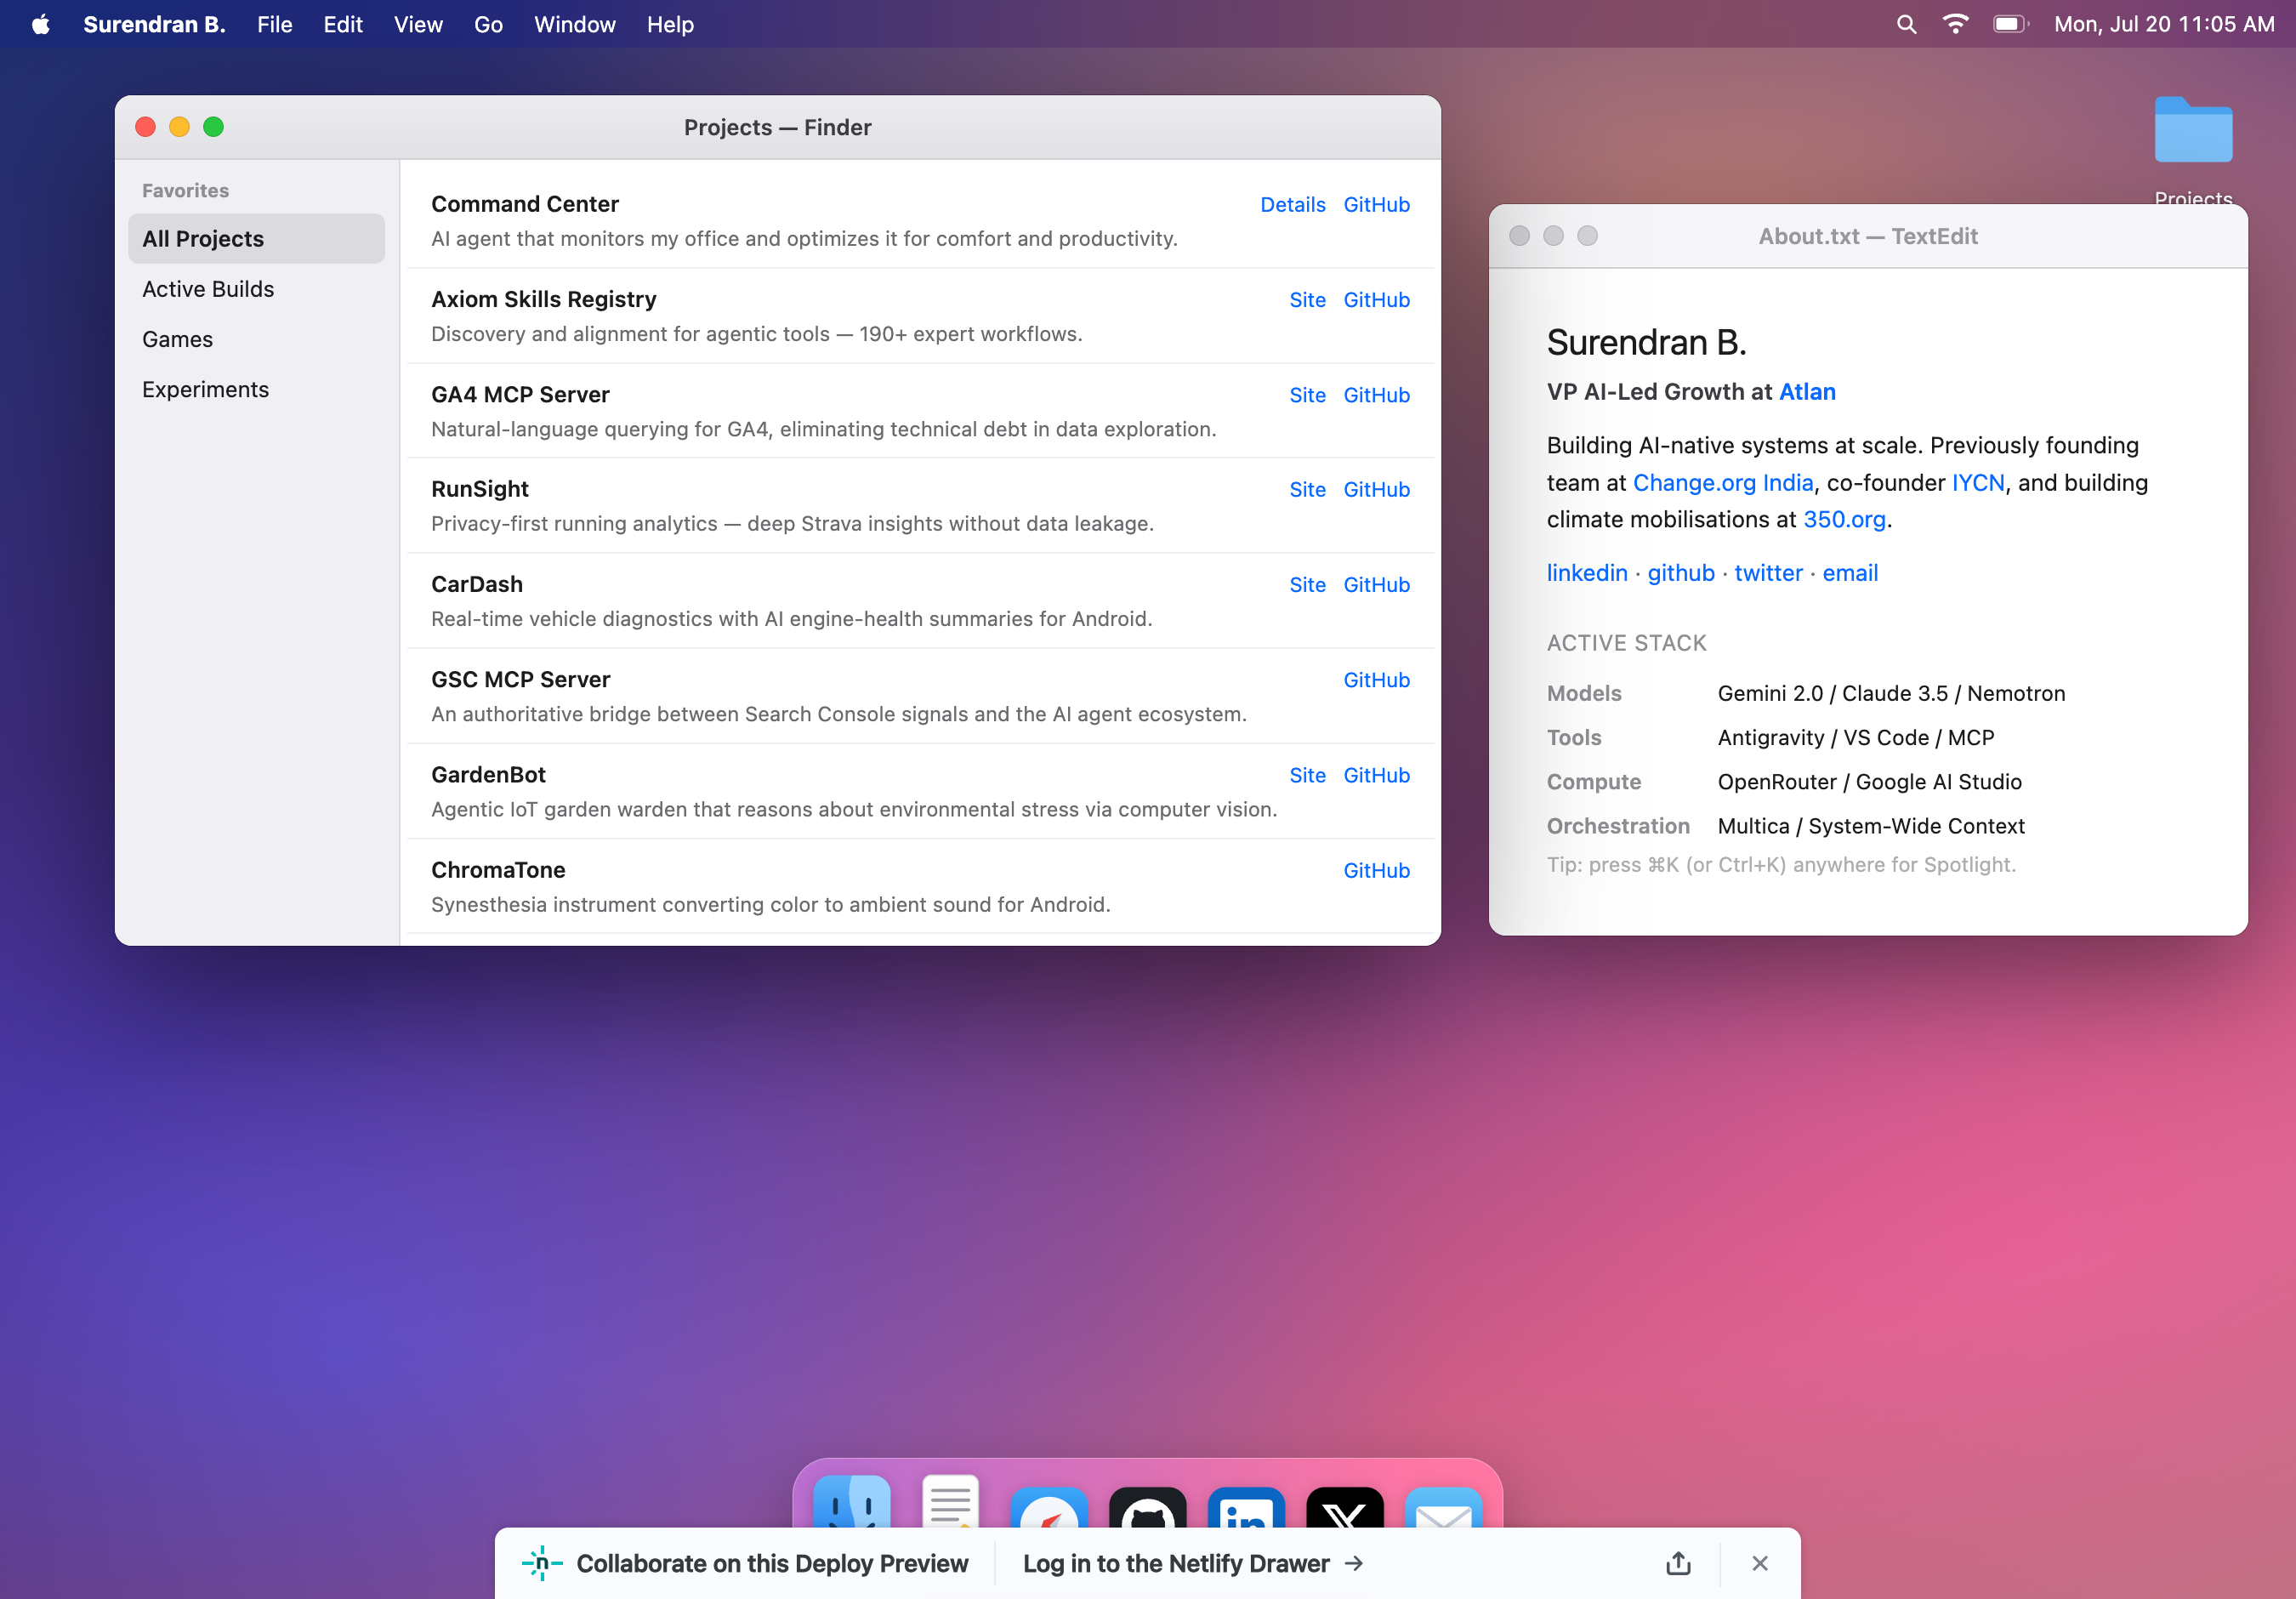Image resolution: width=2296 pixels, height=1599 pixels.
Task: Open Site link for Axiom Skills Registry
Action: [x=1307, y=299]
